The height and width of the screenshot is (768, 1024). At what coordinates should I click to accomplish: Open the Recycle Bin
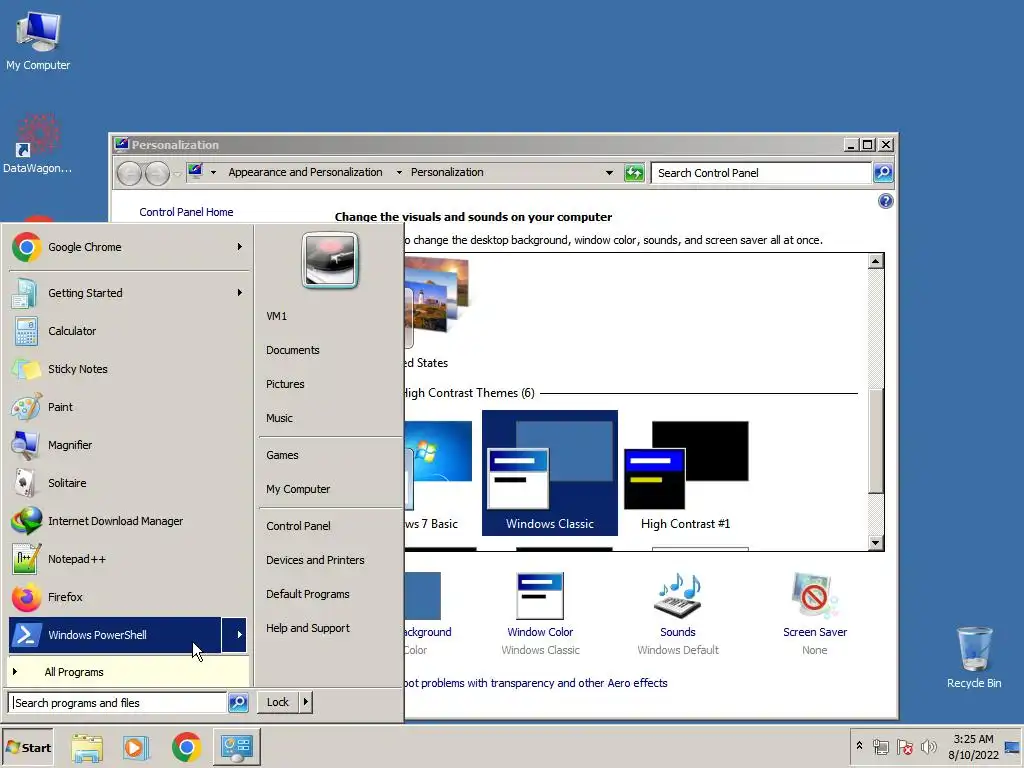pos(974,657)
